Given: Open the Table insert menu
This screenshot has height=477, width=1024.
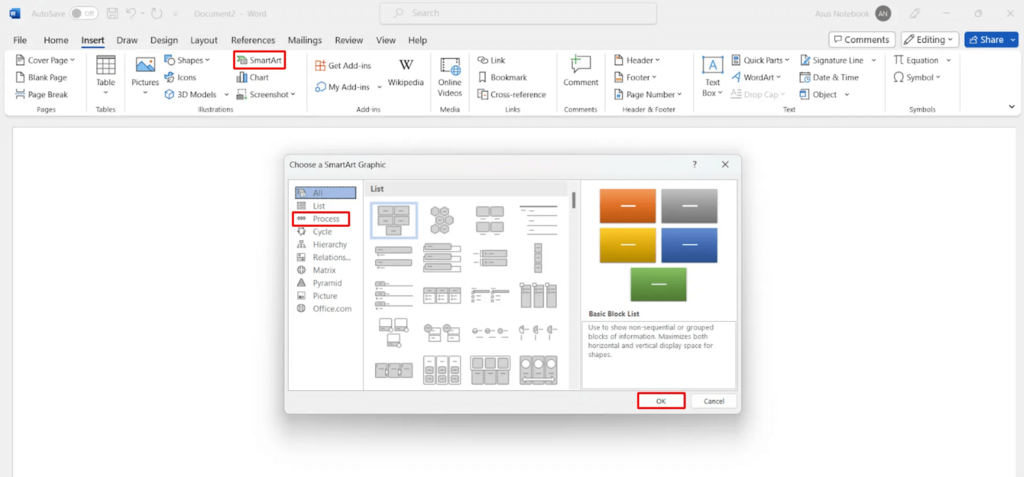Looking at the screenshot, I should pos(105,75).
